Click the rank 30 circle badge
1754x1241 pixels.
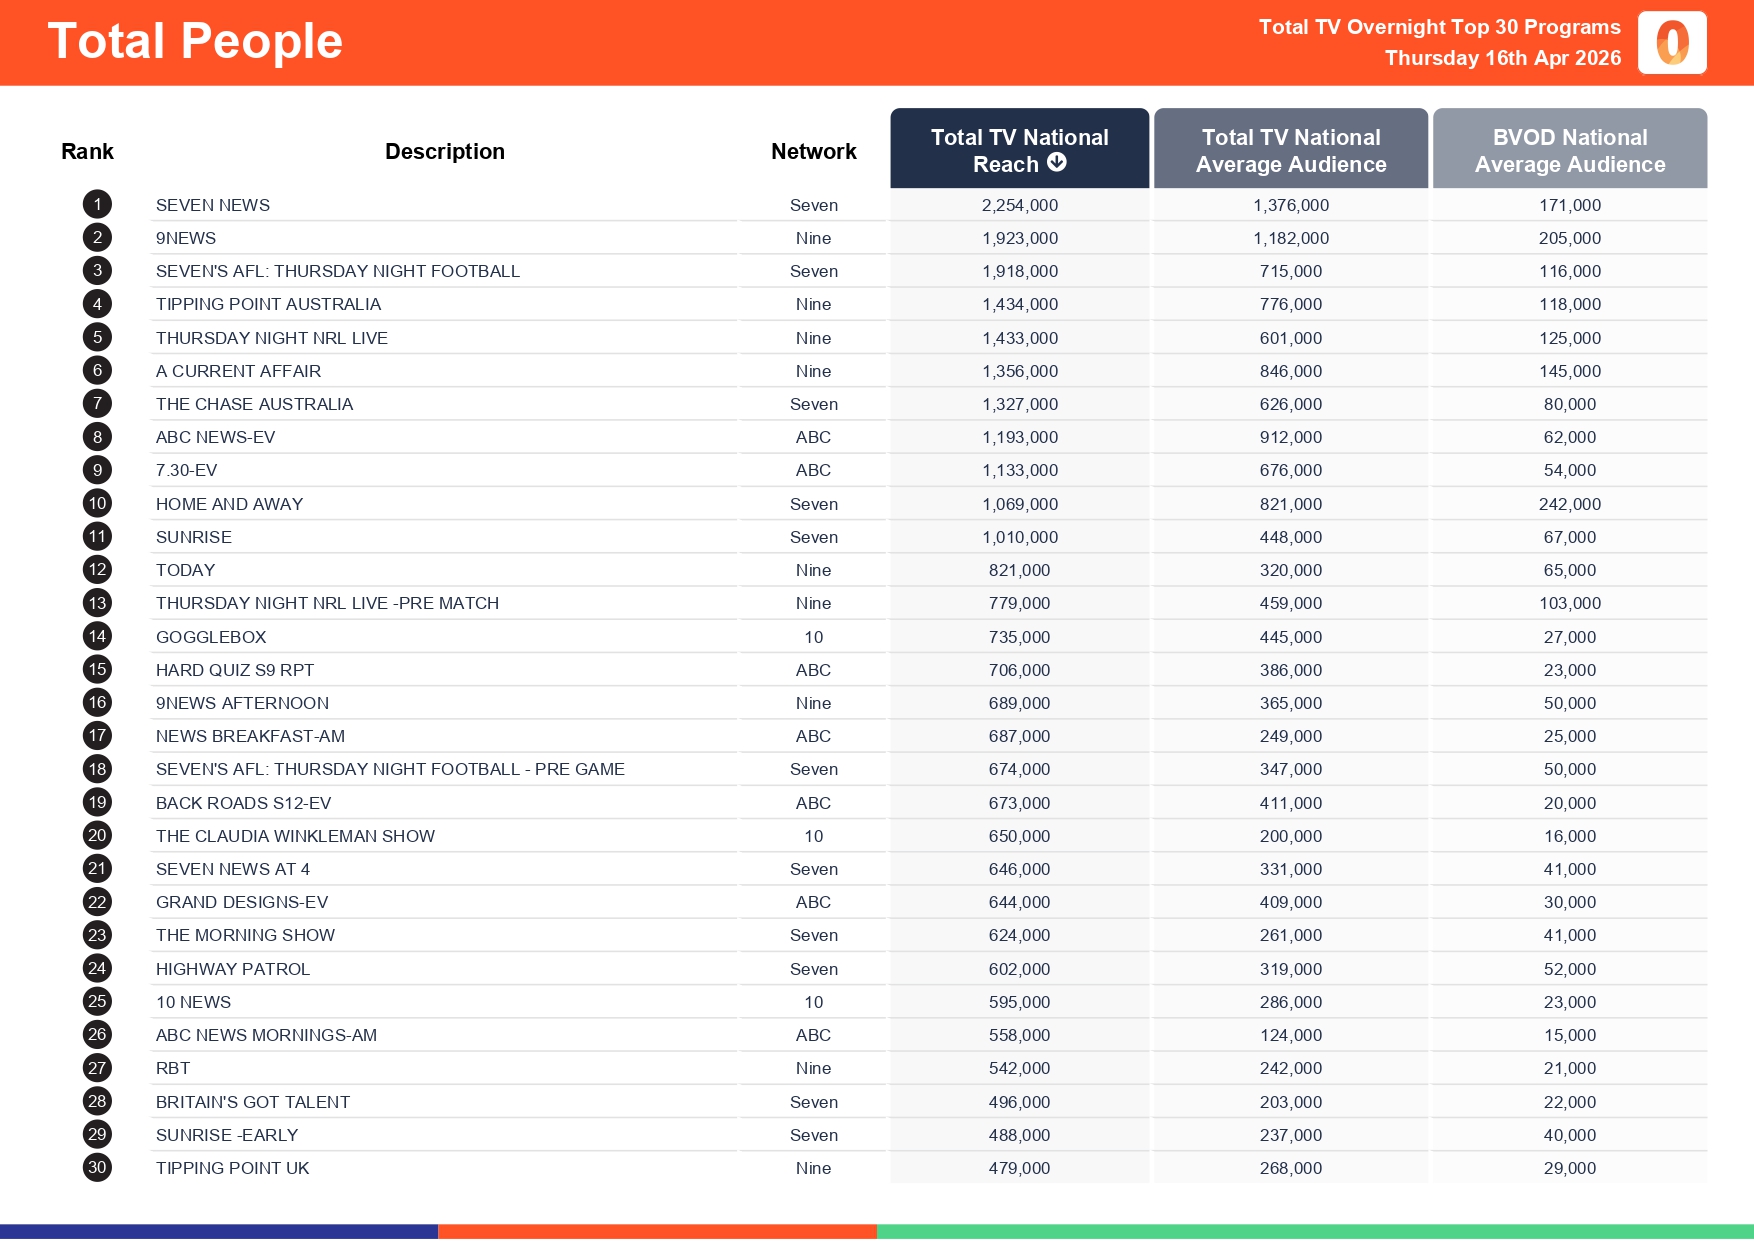[97, 1168]
